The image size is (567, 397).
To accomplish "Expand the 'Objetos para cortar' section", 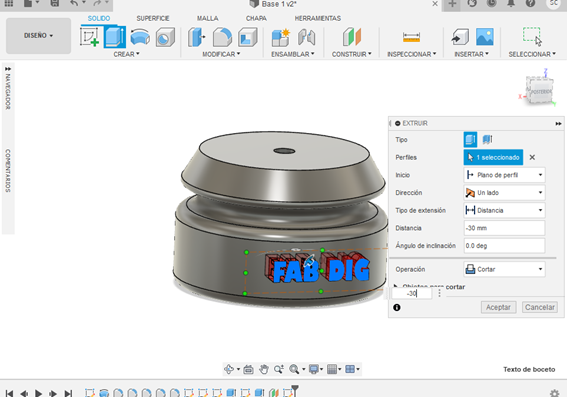I will (396, 287).
